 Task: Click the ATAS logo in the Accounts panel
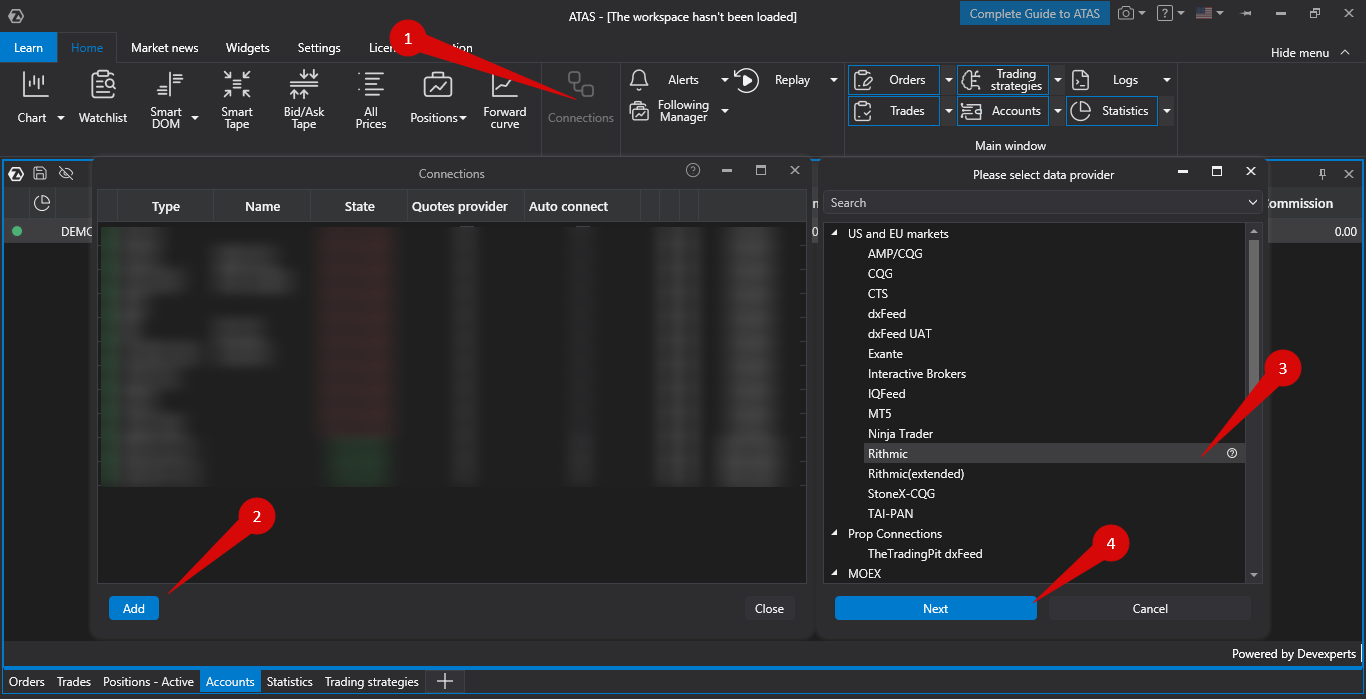coord(16,174)
